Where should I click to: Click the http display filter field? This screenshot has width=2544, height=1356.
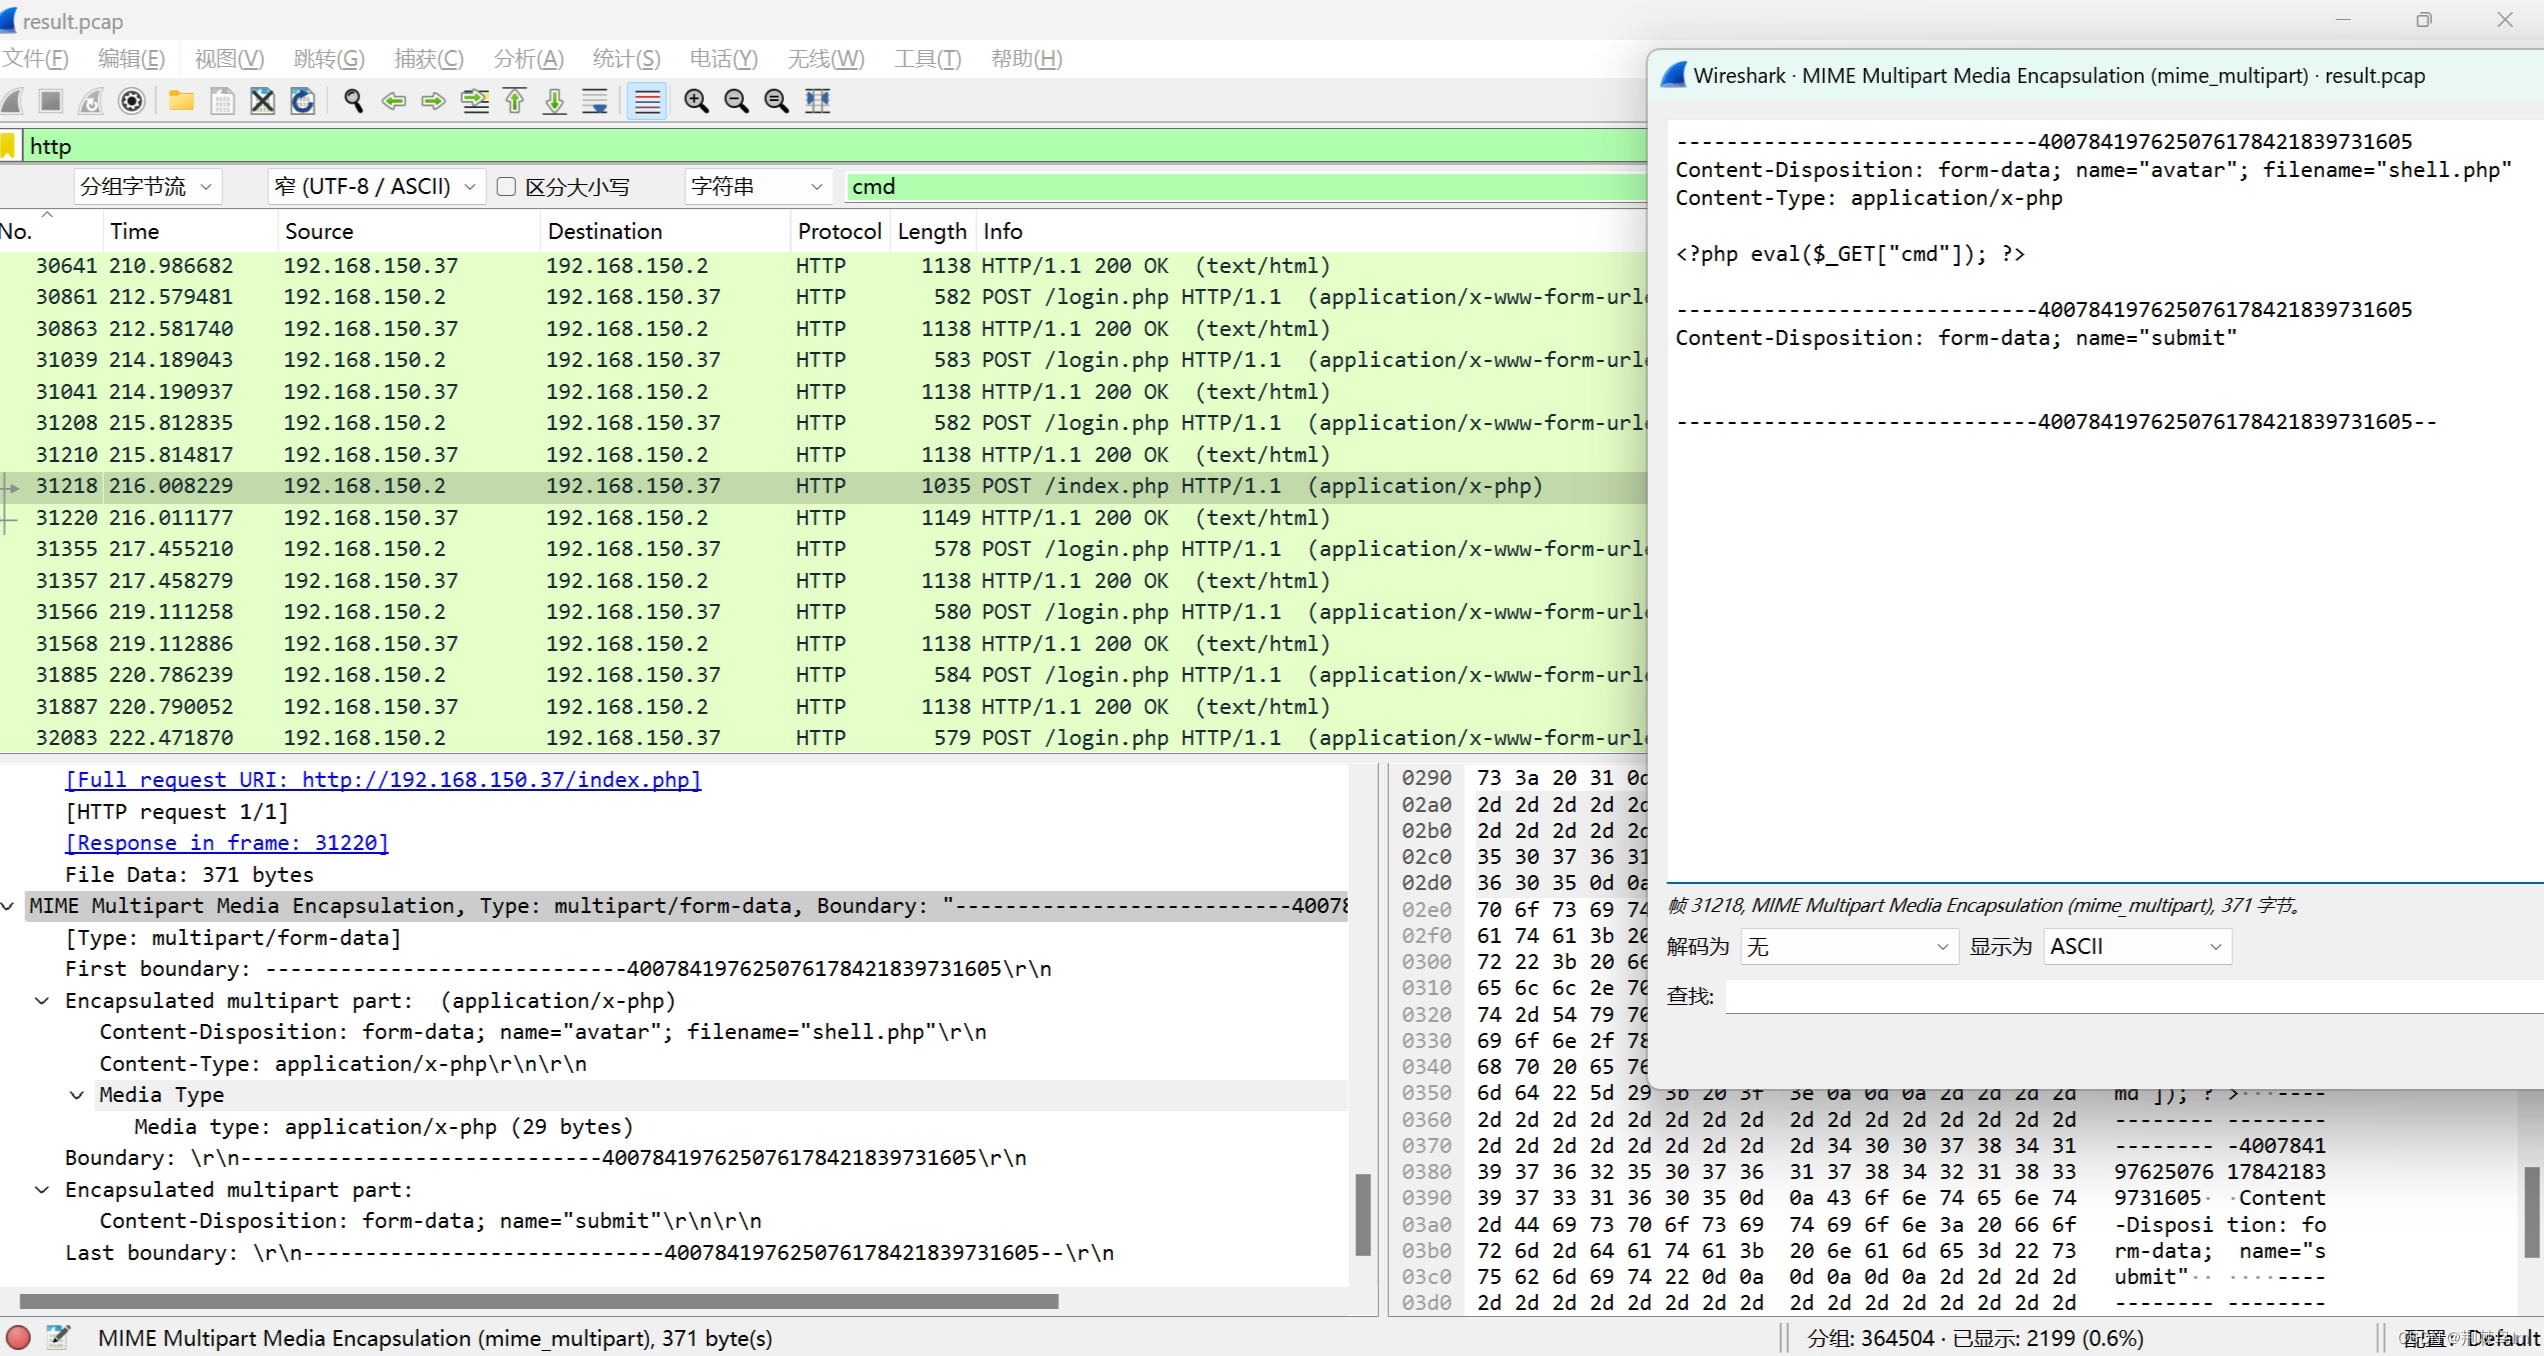tap(835, 147)
